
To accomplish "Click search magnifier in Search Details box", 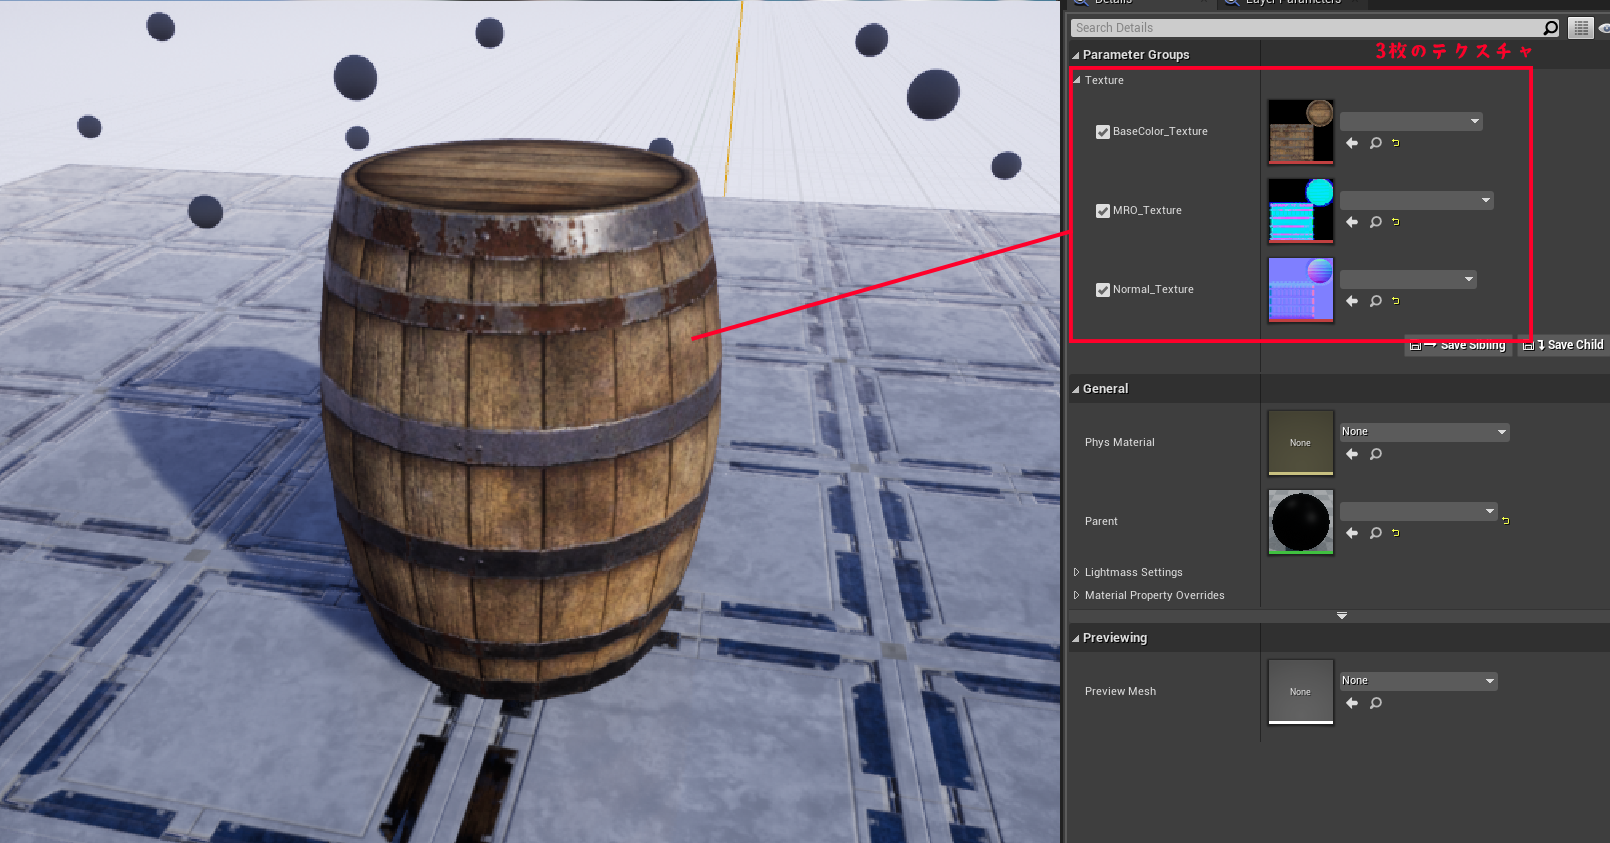I will pos(1550,28).
